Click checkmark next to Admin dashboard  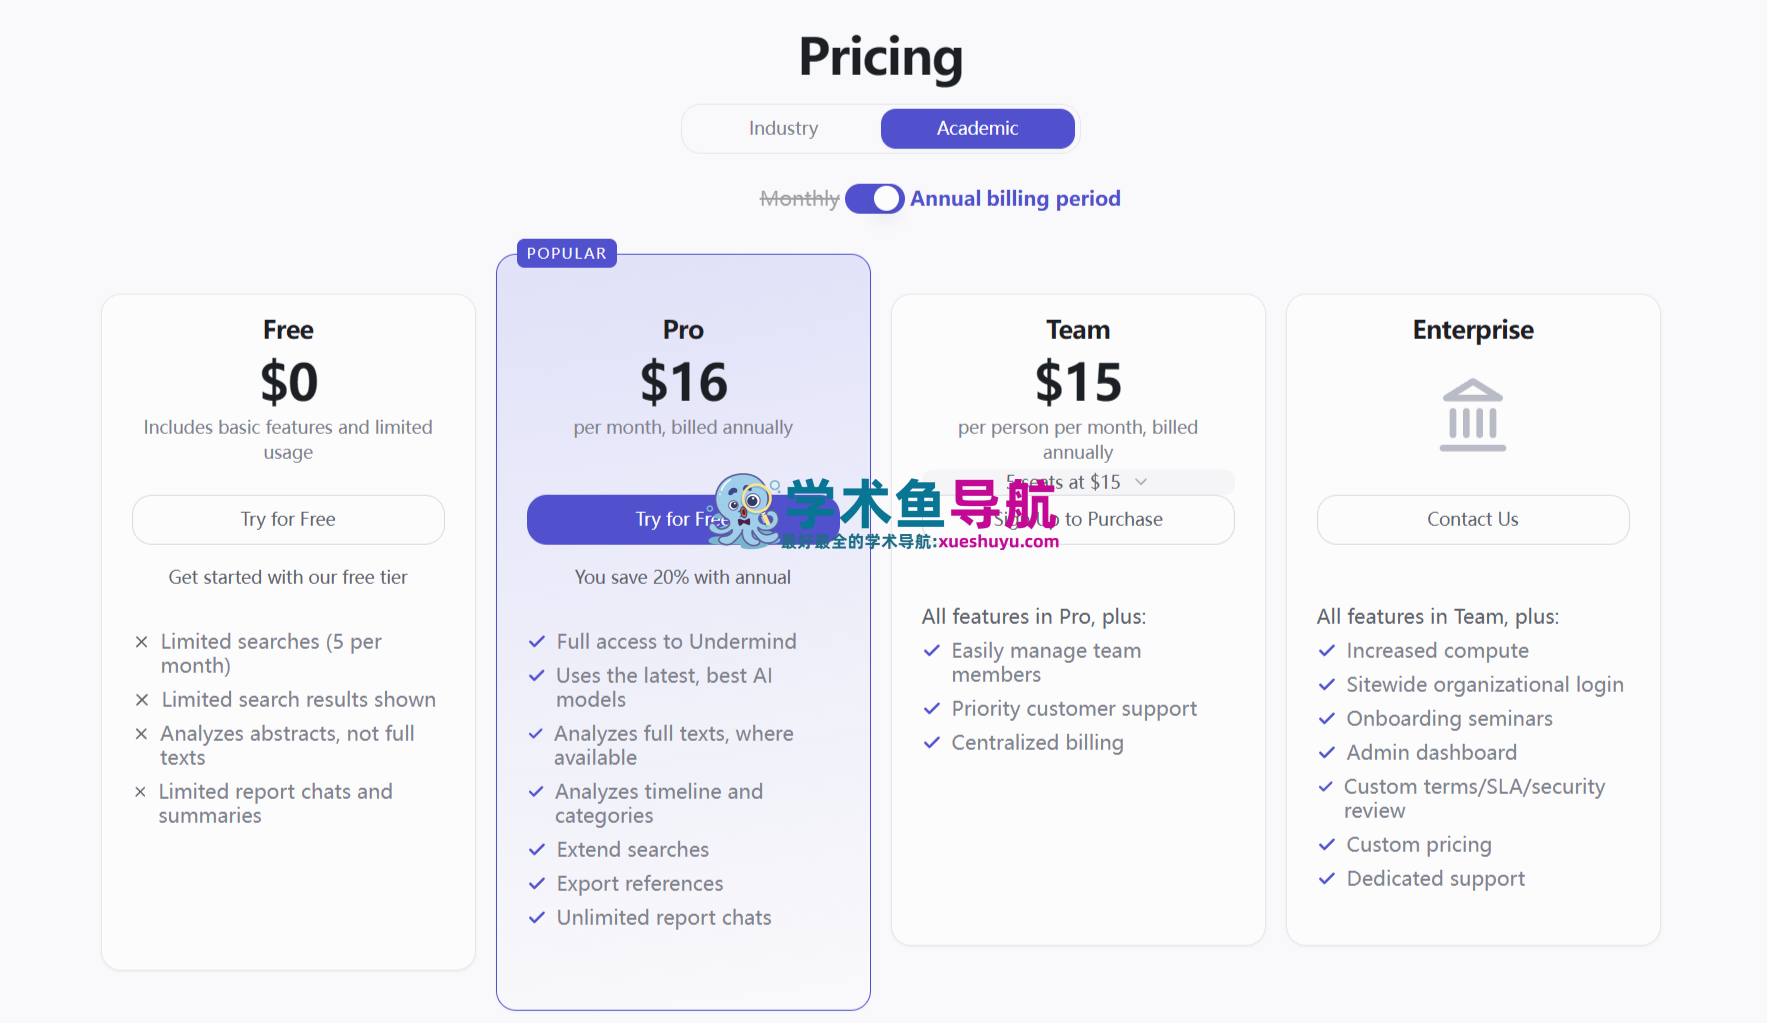[1327, 753]
